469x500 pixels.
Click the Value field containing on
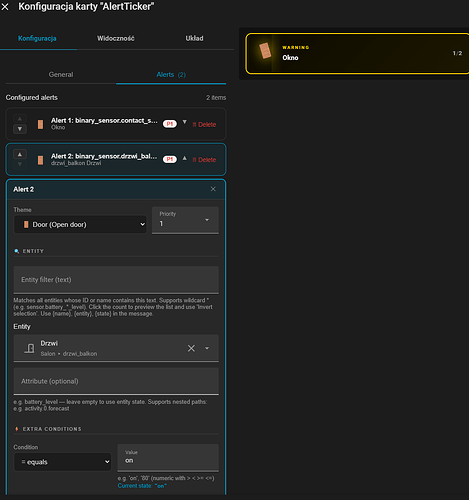click(168, 458)
